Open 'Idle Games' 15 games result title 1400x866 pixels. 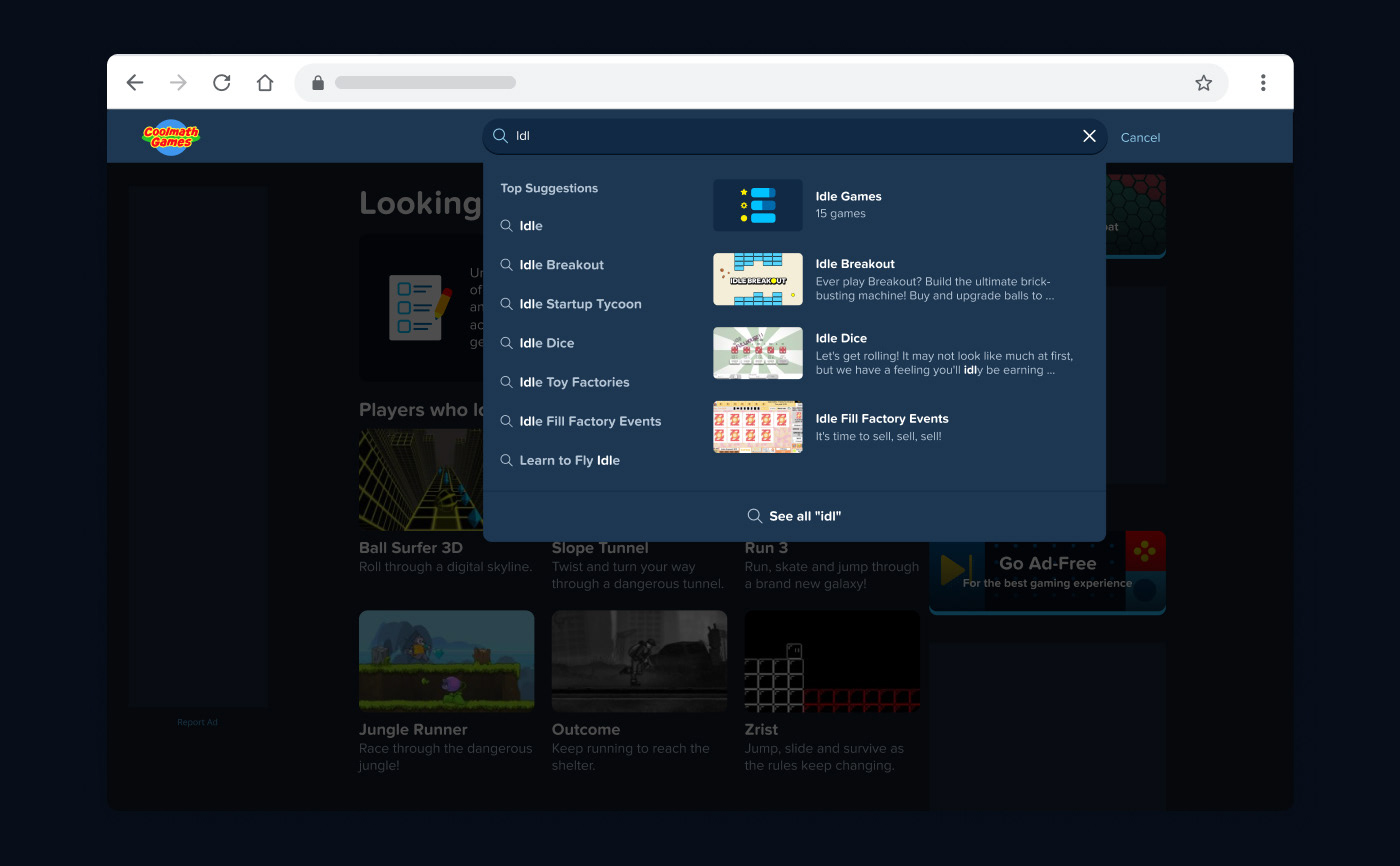pos(848,196)
